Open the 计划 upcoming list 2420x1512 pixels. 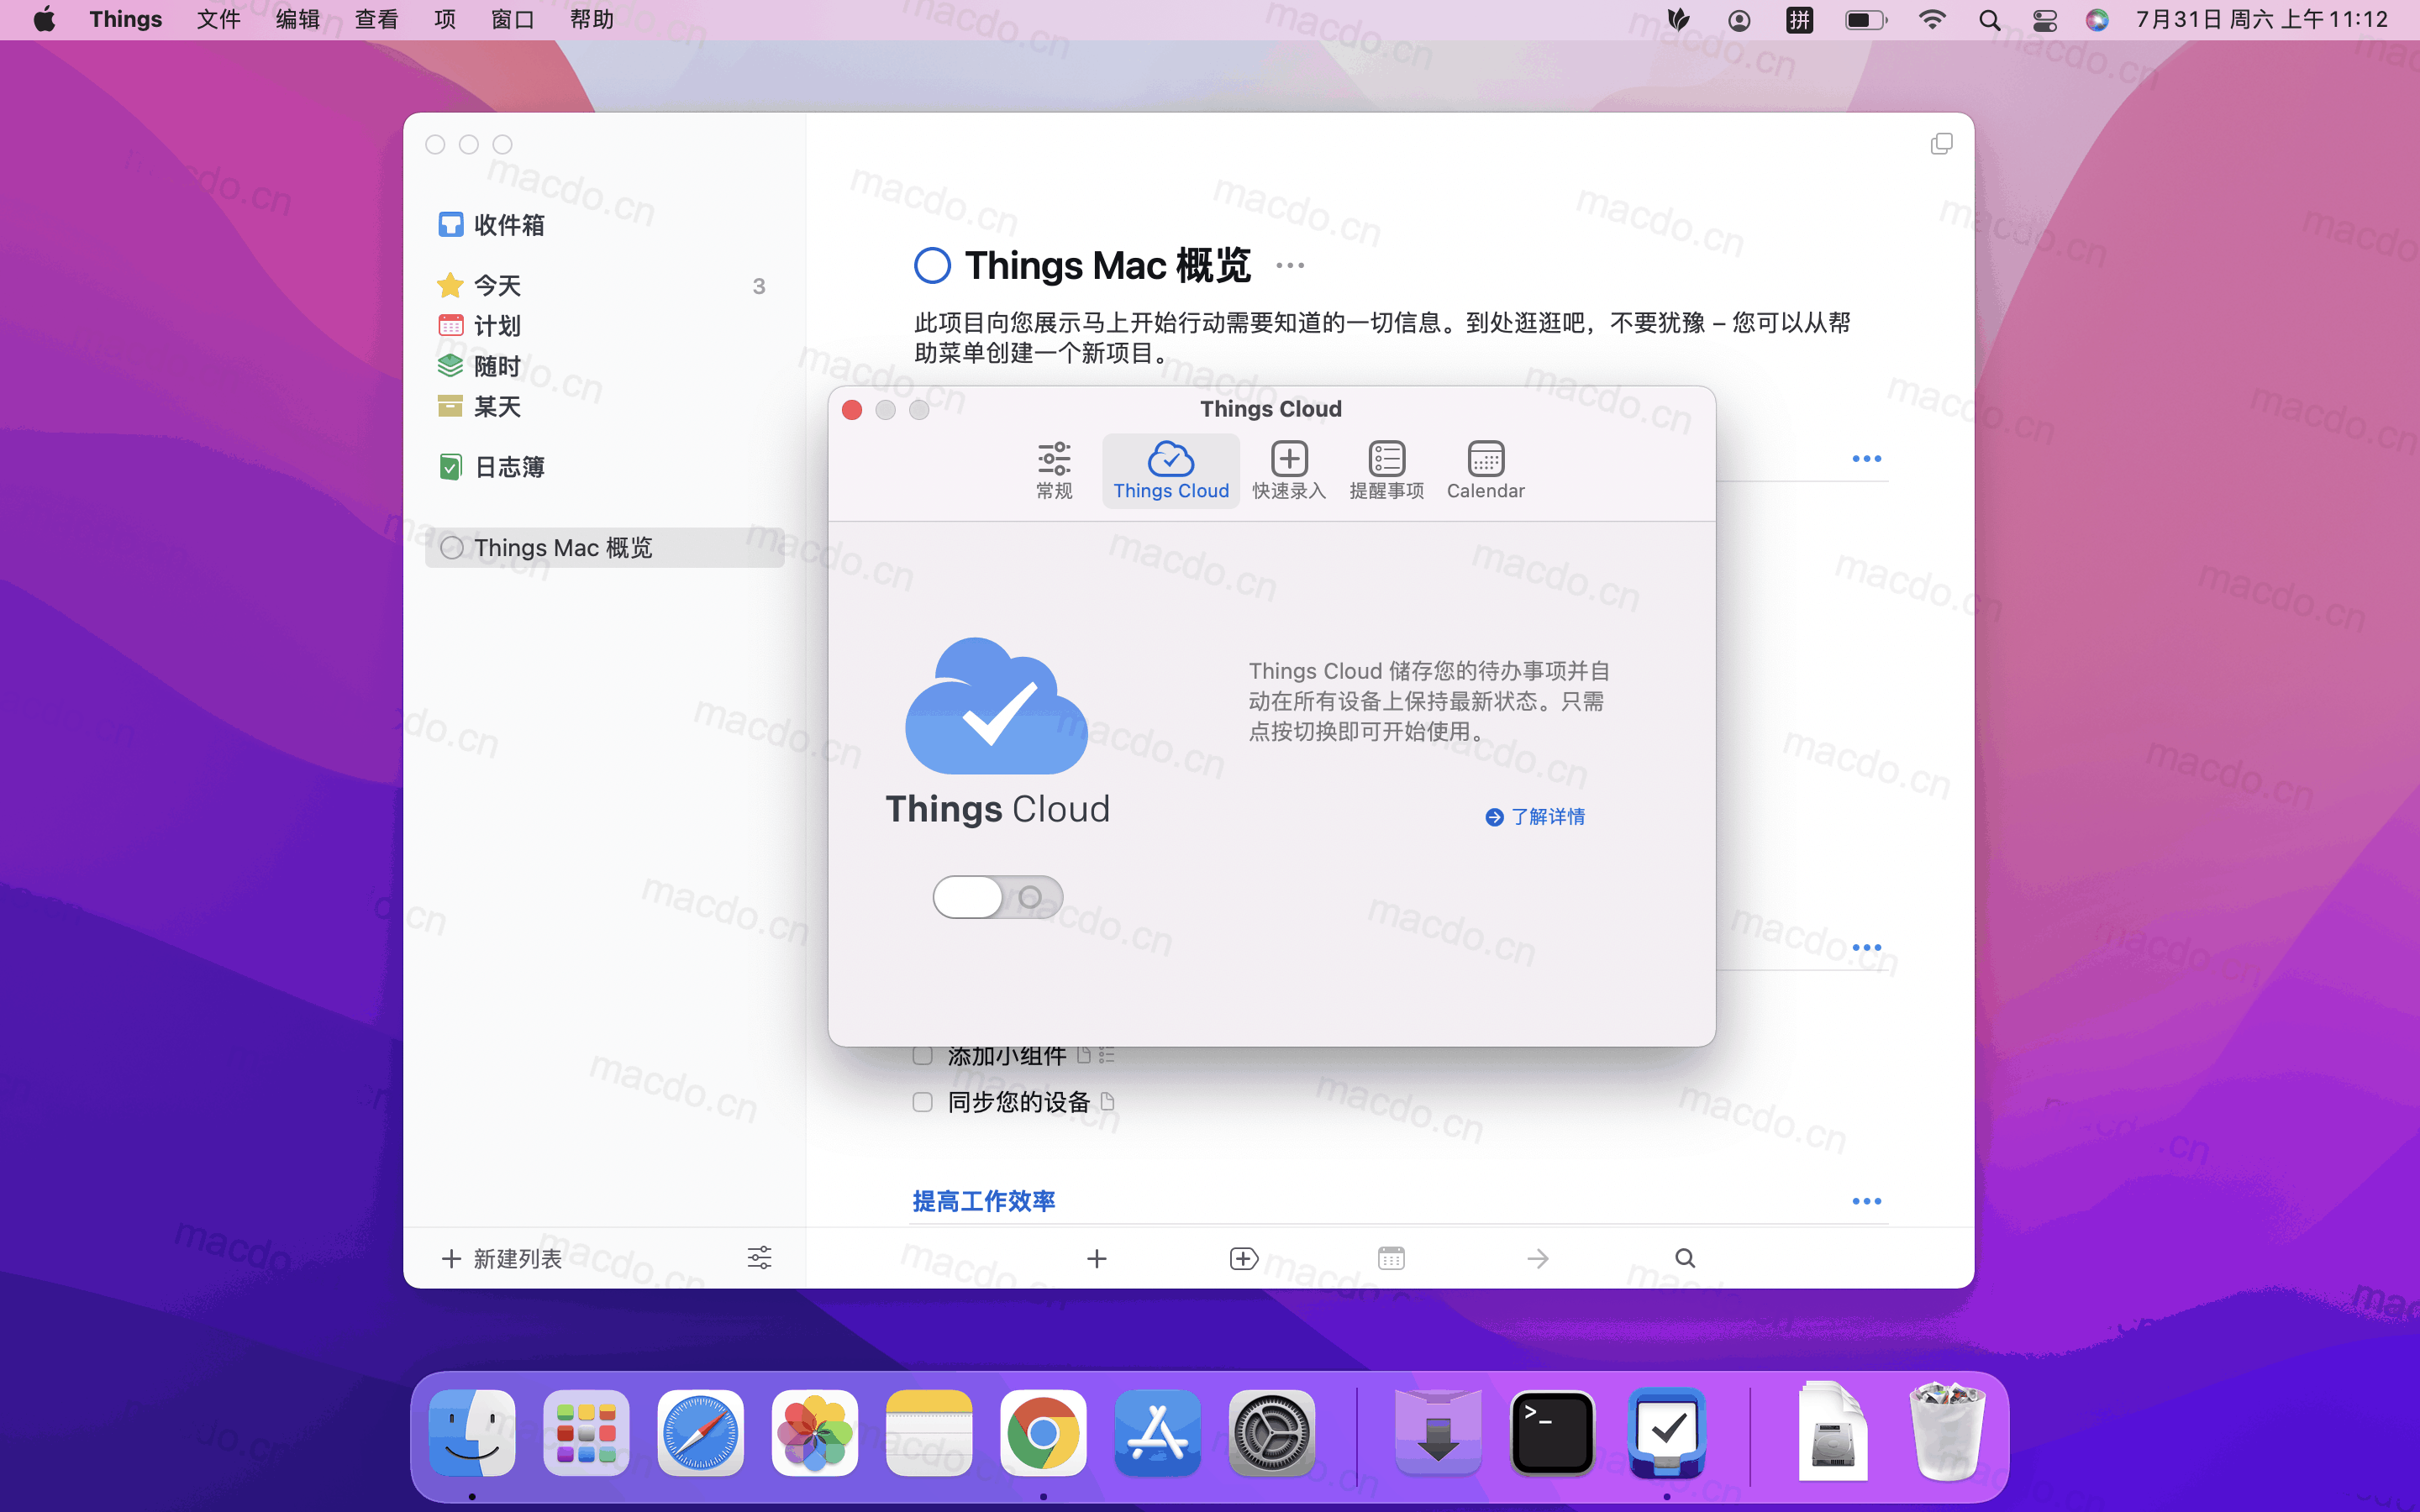tap(604, 326)
